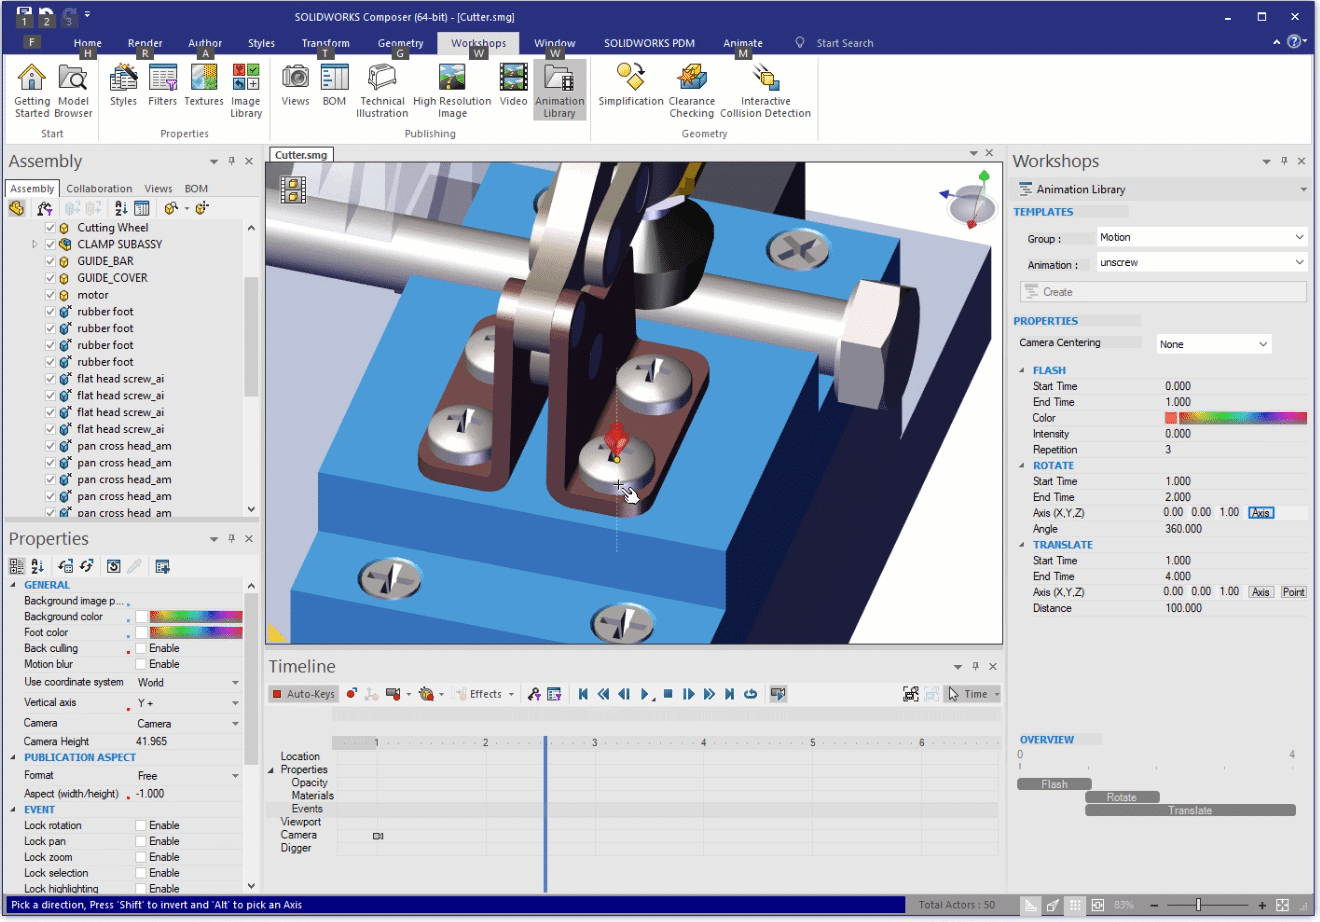The image size is (1320, 922).
Task: Click the Start Search box
Action: coord(845,43)
